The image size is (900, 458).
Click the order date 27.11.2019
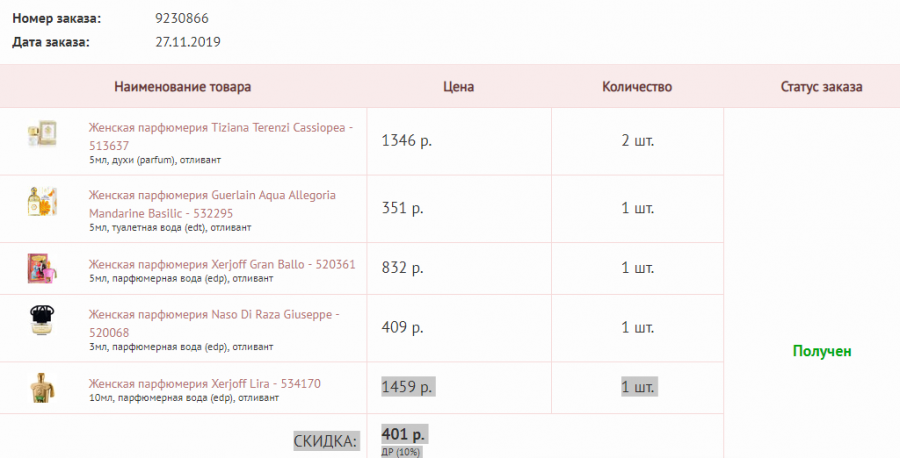pyautogui.click(x=188, y=42)
